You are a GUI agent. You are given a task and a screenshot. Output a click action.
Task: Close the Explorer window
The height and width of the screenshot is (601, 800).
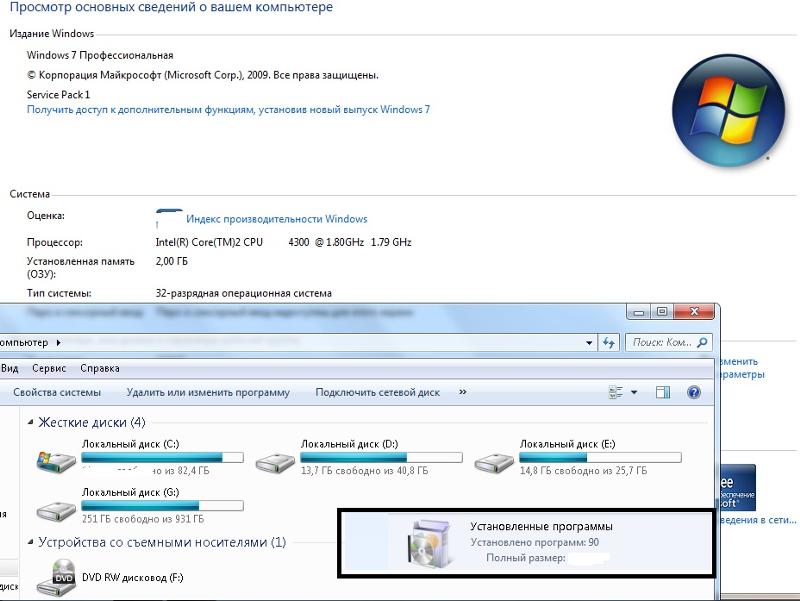click(x=694, y=312)
